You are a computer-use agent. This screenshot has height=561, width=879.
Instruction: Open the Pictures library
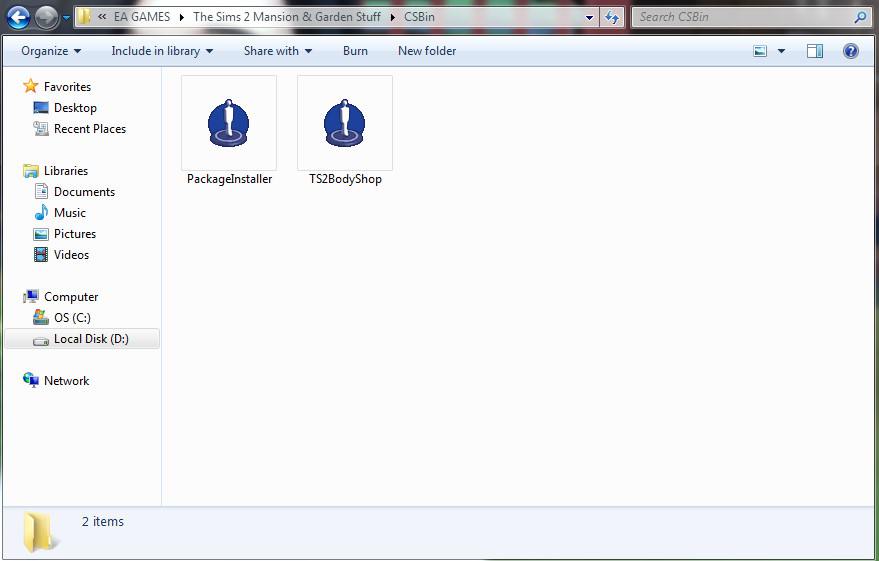(75, 234)
